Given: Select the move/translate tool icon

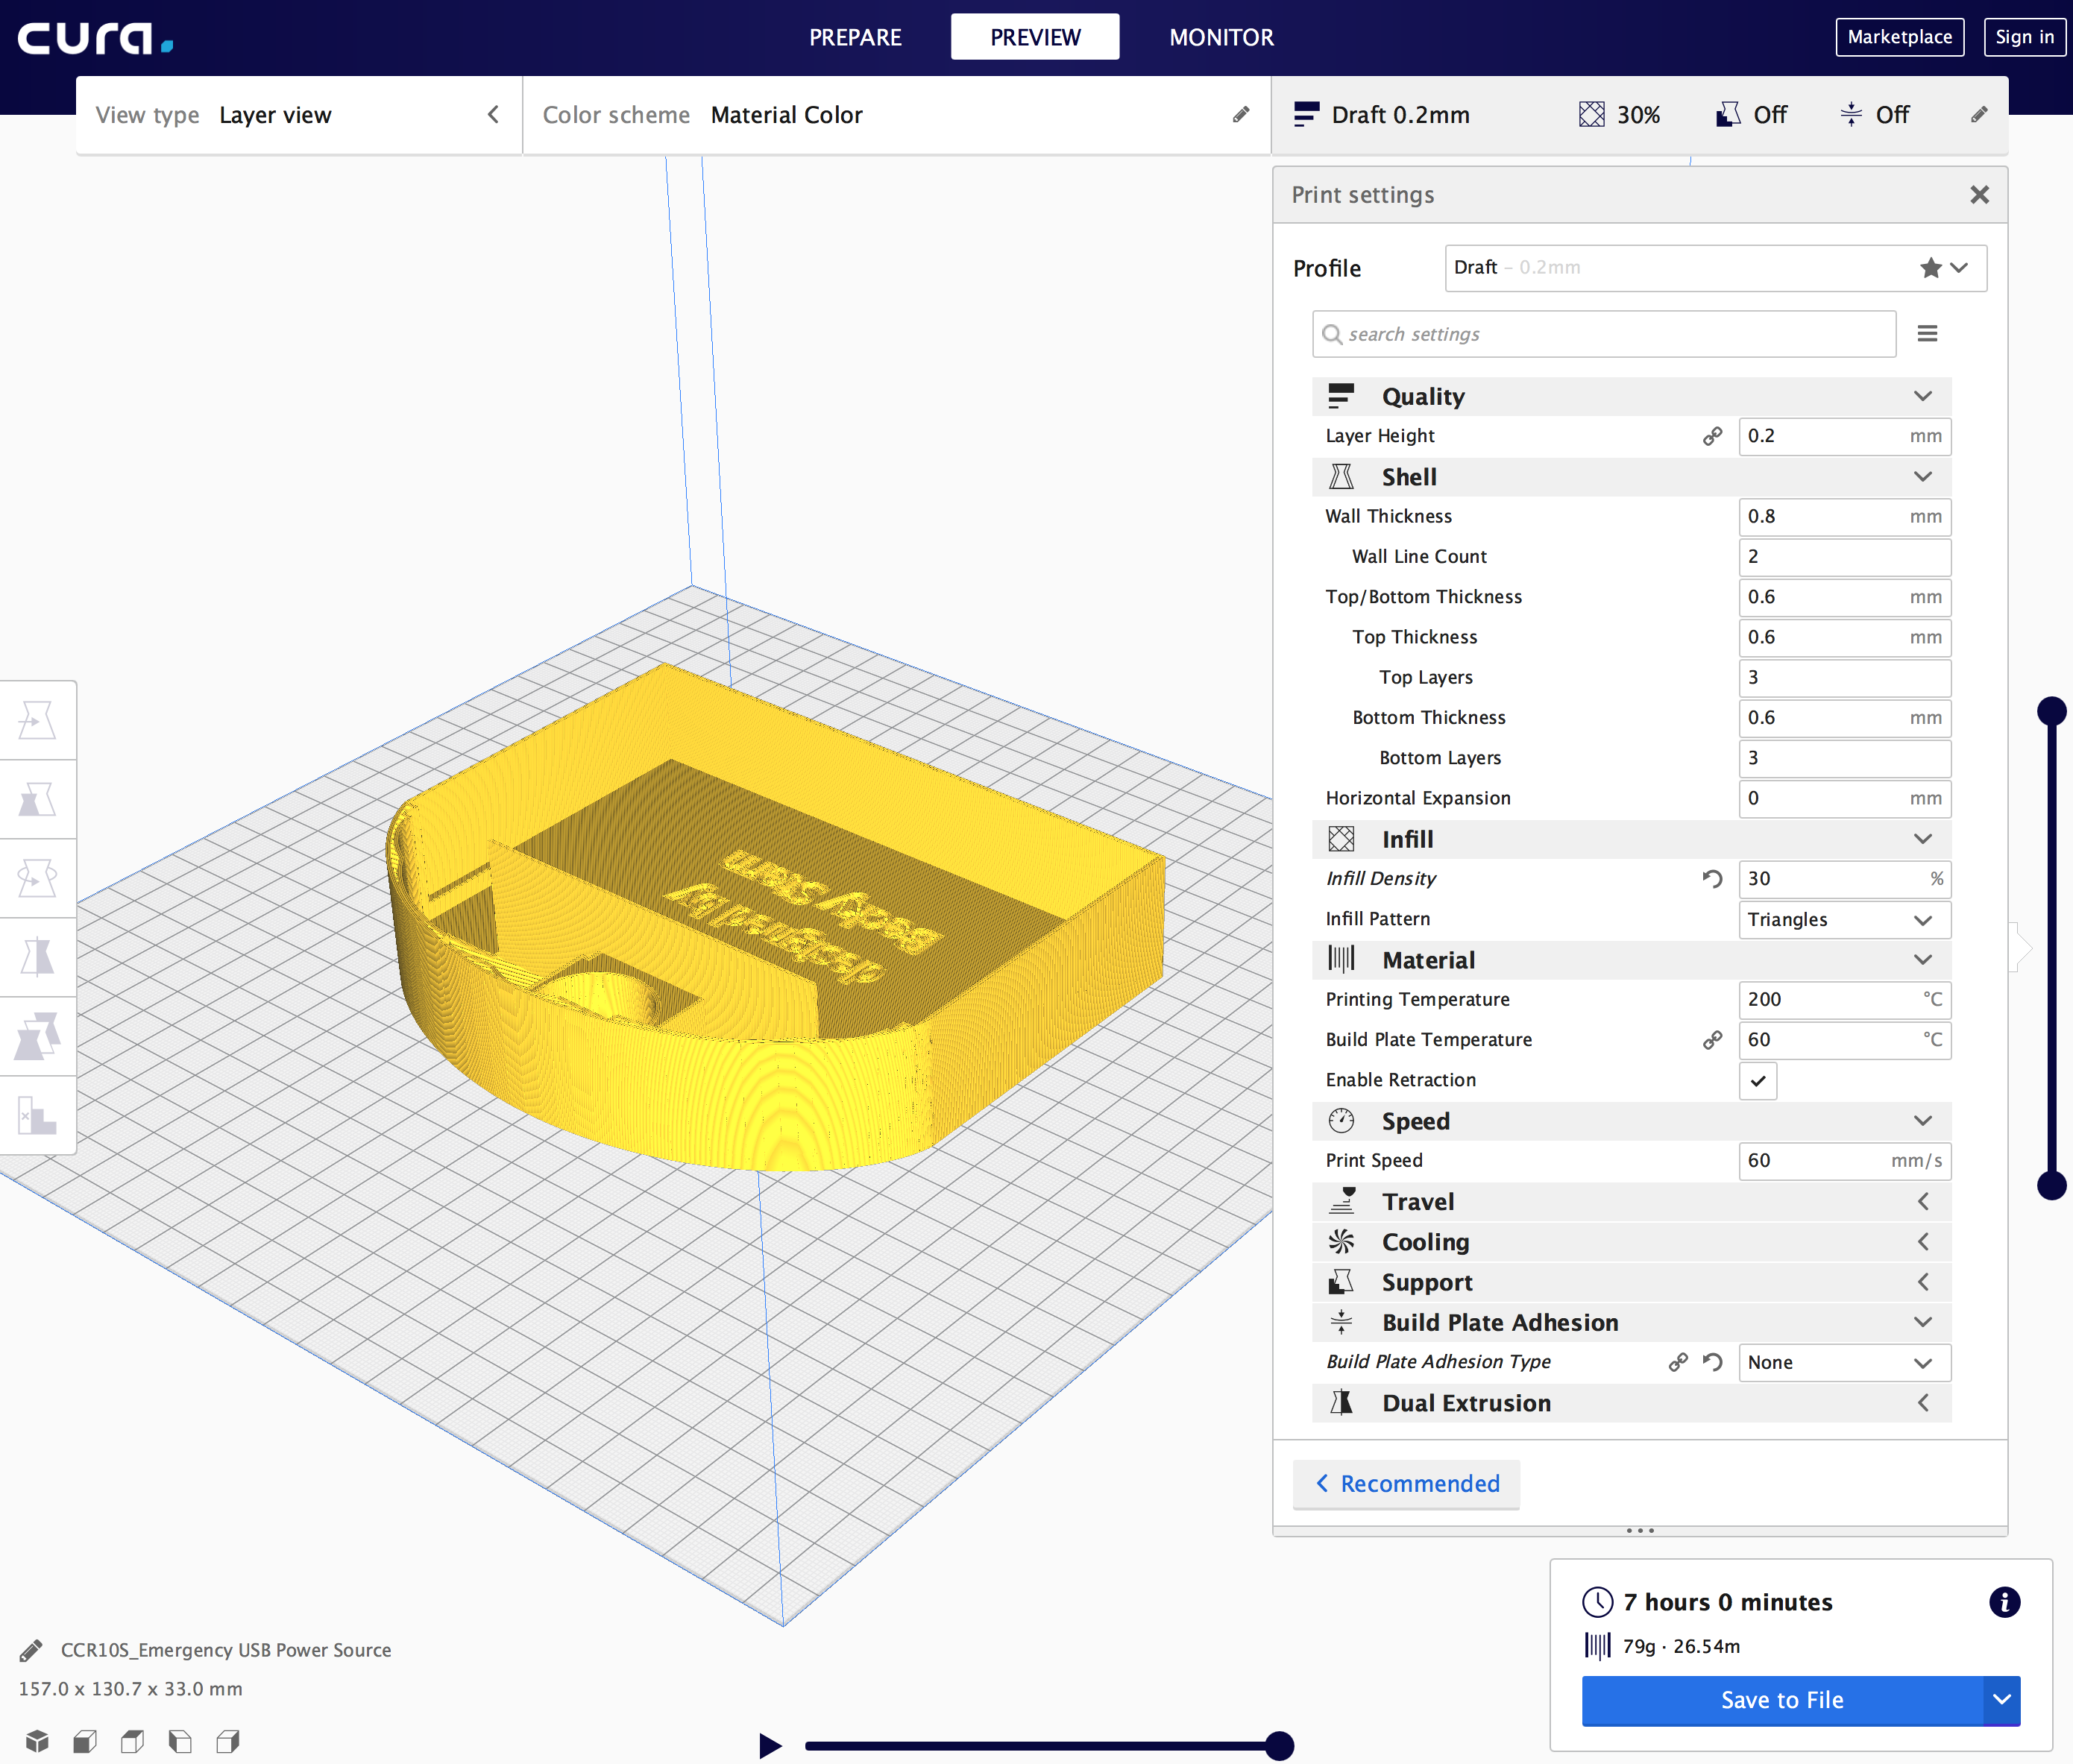Looking at the screenshot, I should point(35,719).
